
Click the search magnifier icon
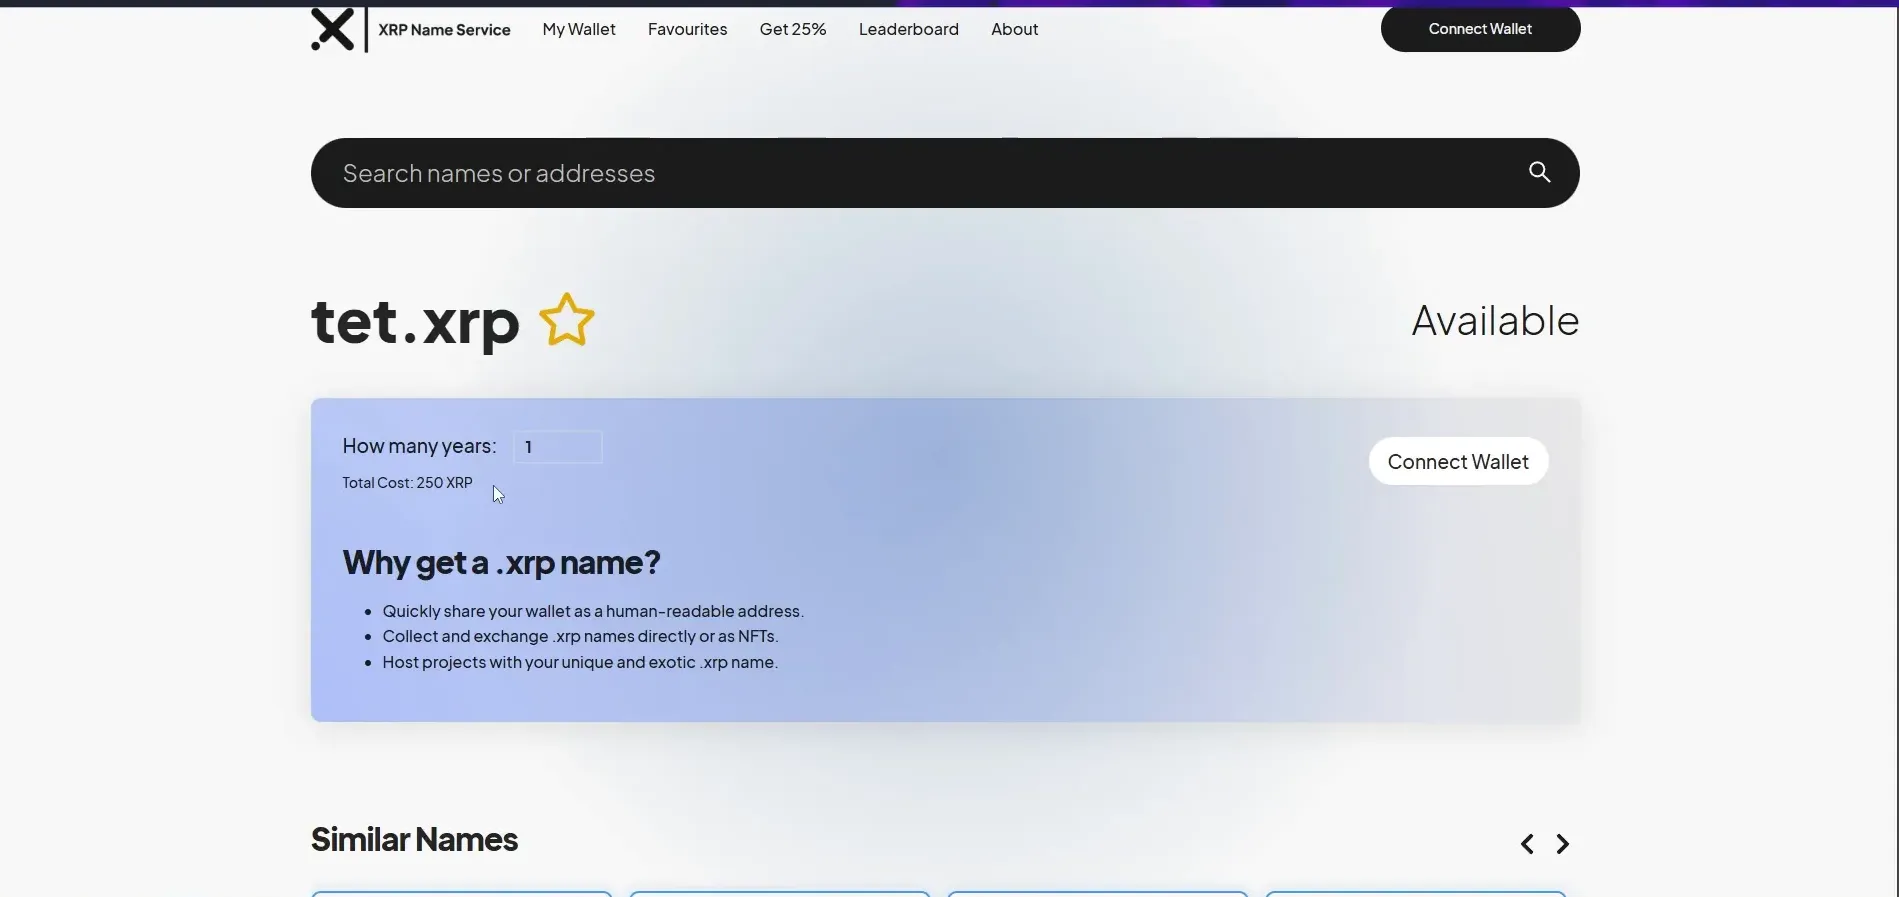point(1539,172)
